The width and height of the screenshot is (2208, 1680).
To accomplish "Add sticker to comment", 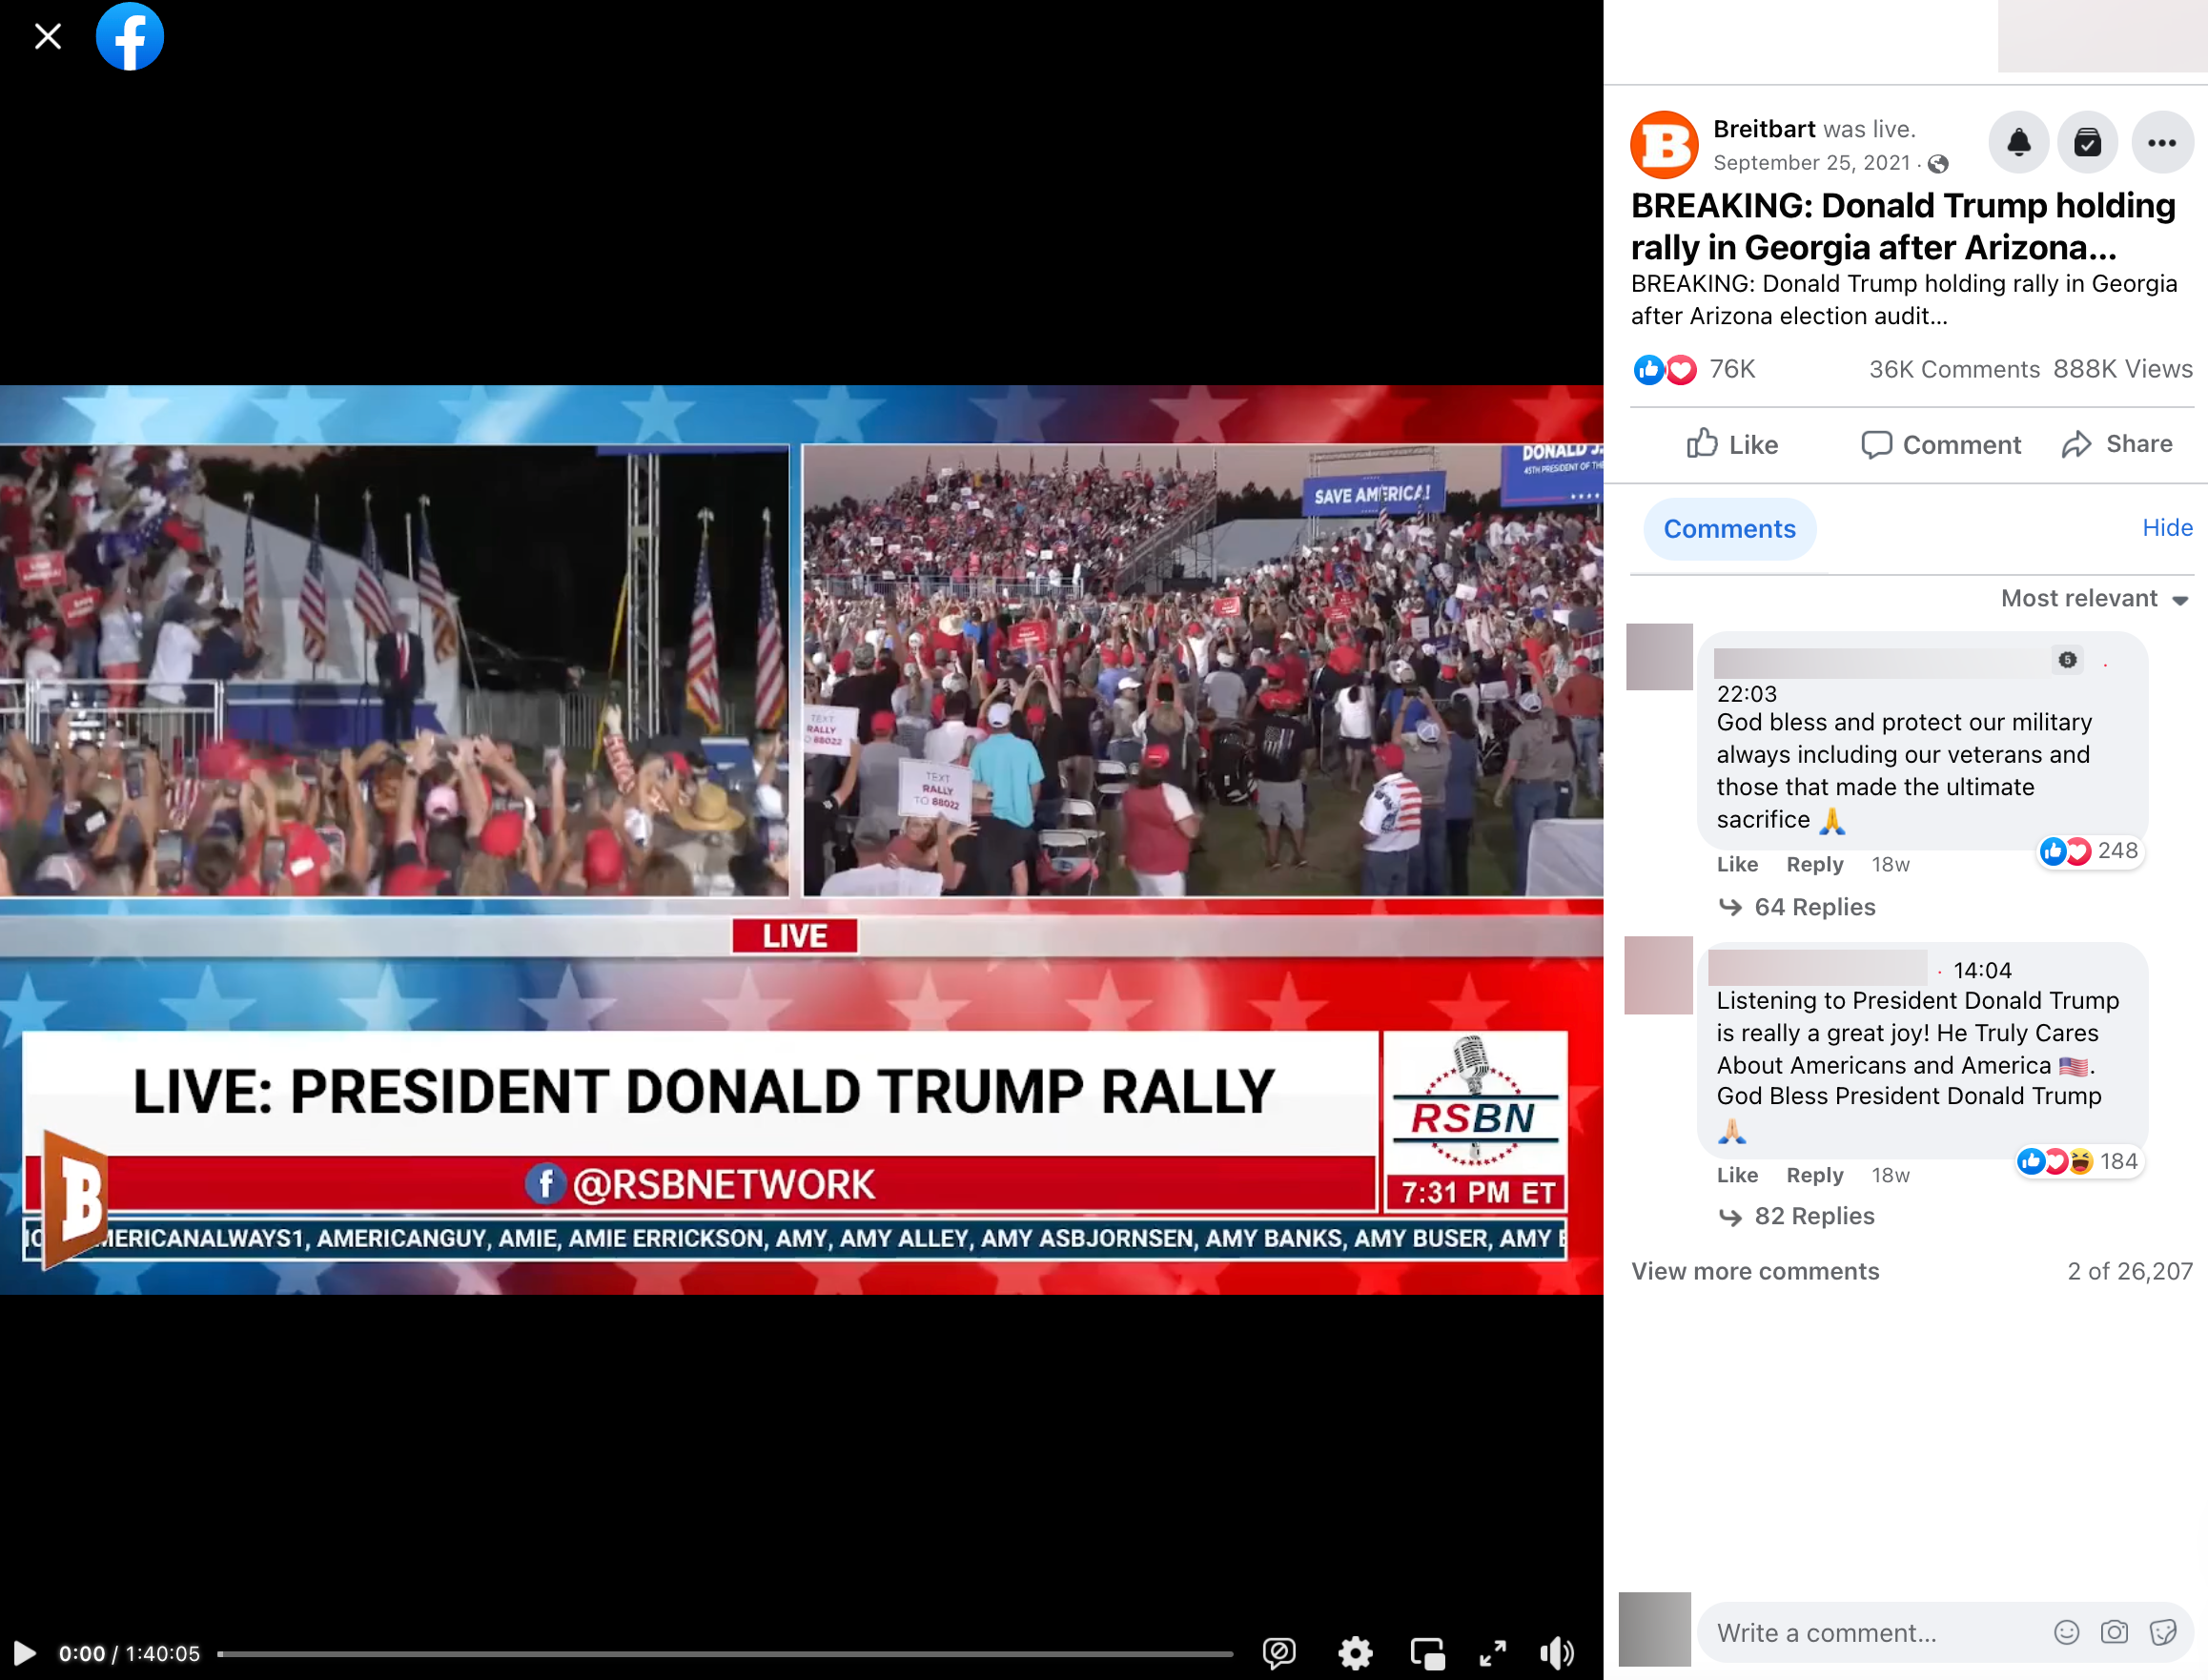I will 2163,1632.
